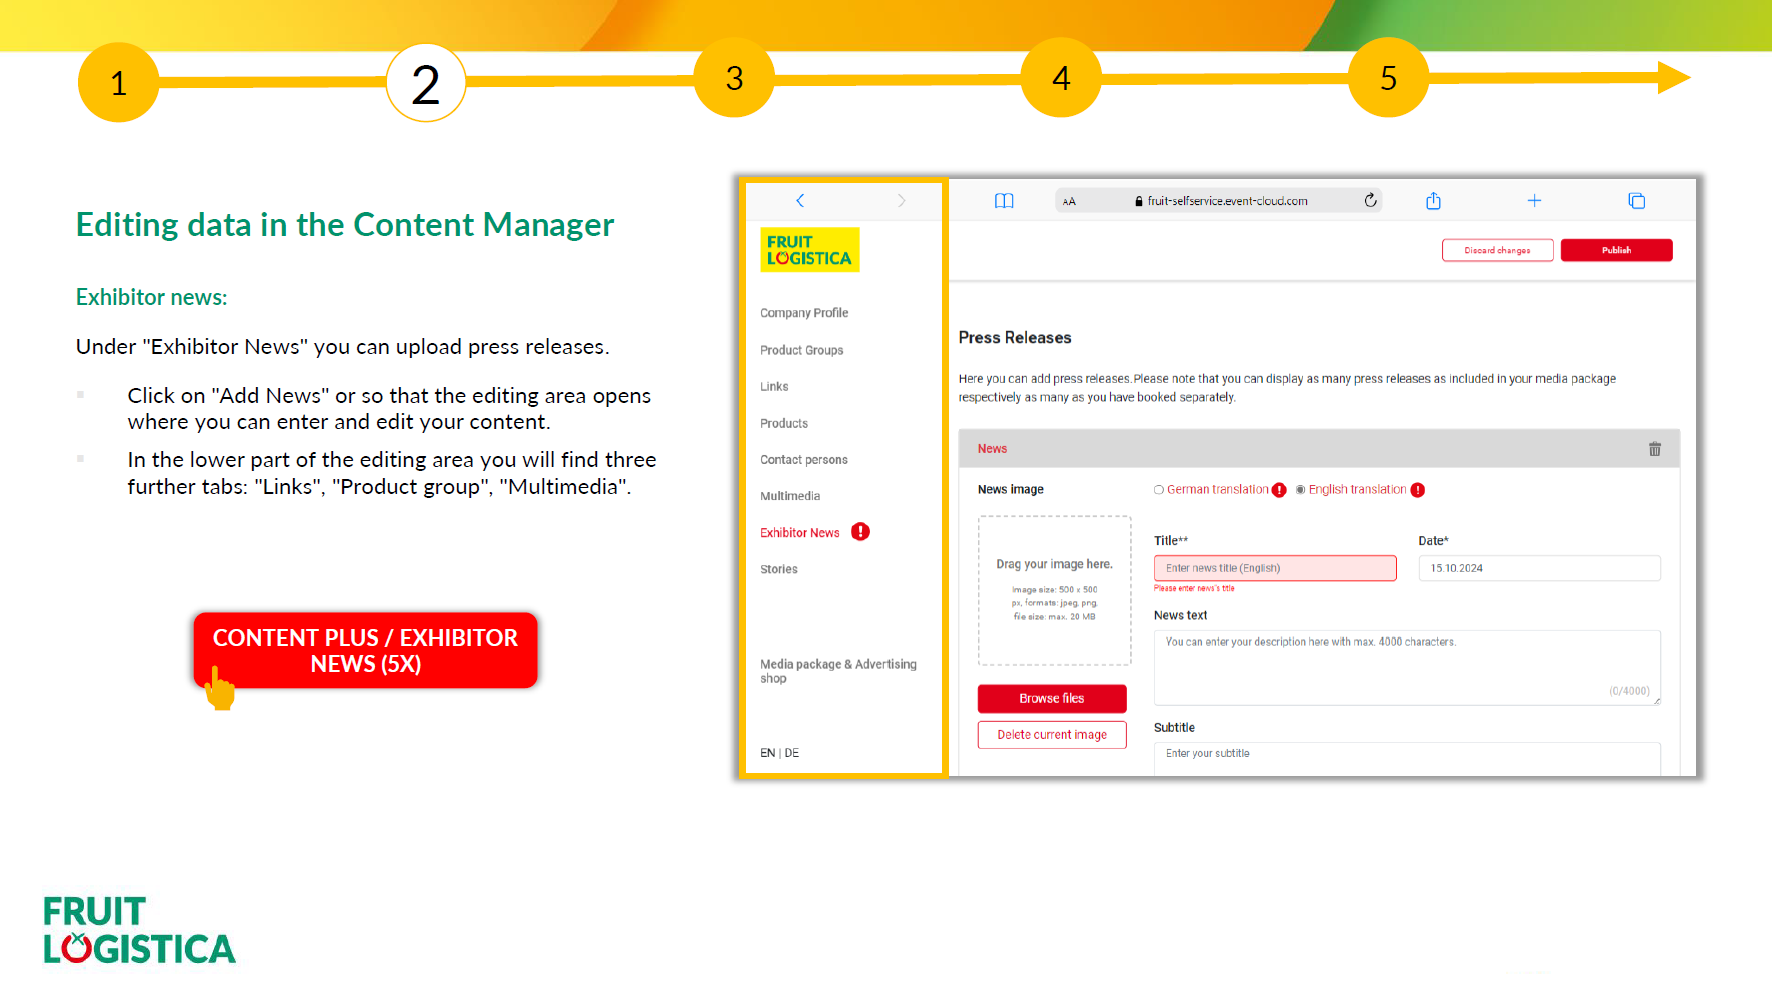Open Product Groups in the sidebar
Image resolution: width=1772 pixels, height=995 pixels.
pos(802,350)
